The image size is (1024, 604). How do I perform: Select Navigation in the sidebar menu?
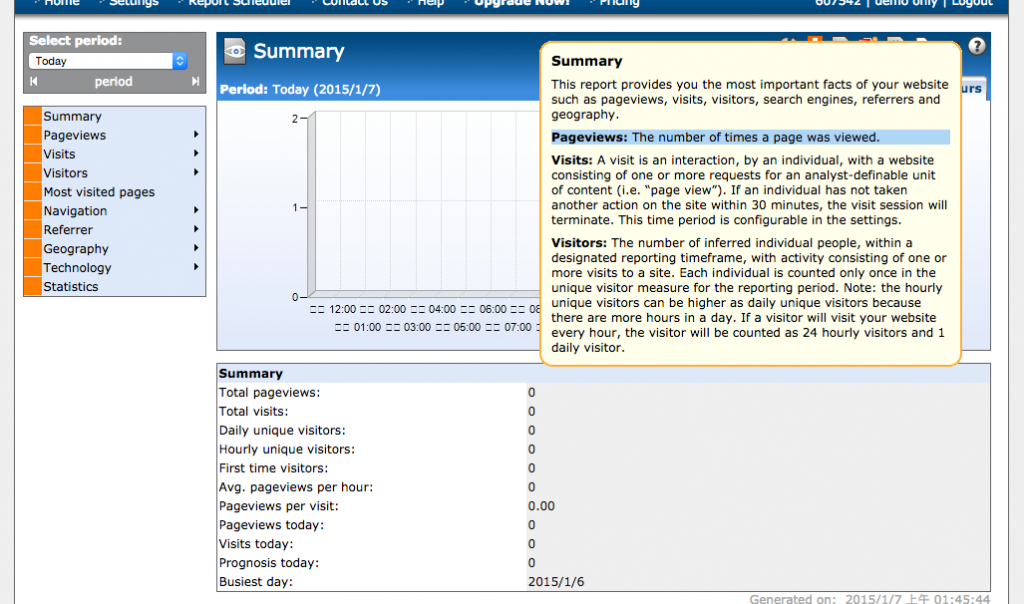[75, 211]
